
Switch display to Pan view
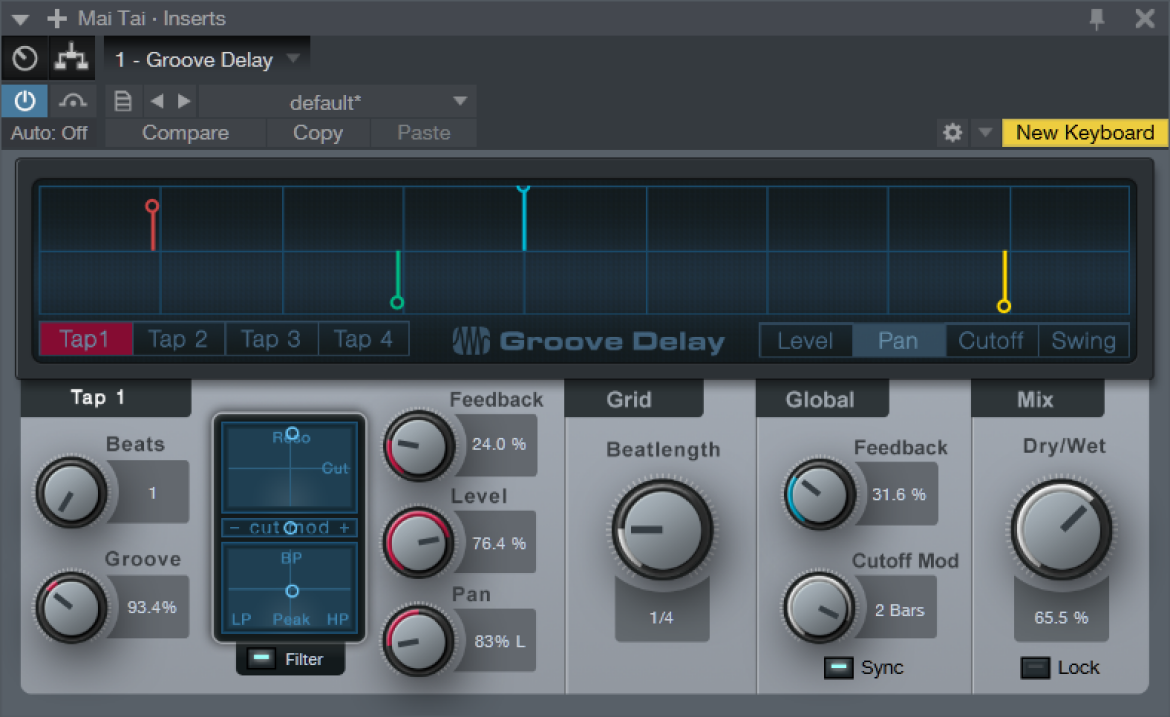pyautogui.click(x=898, y=341)
